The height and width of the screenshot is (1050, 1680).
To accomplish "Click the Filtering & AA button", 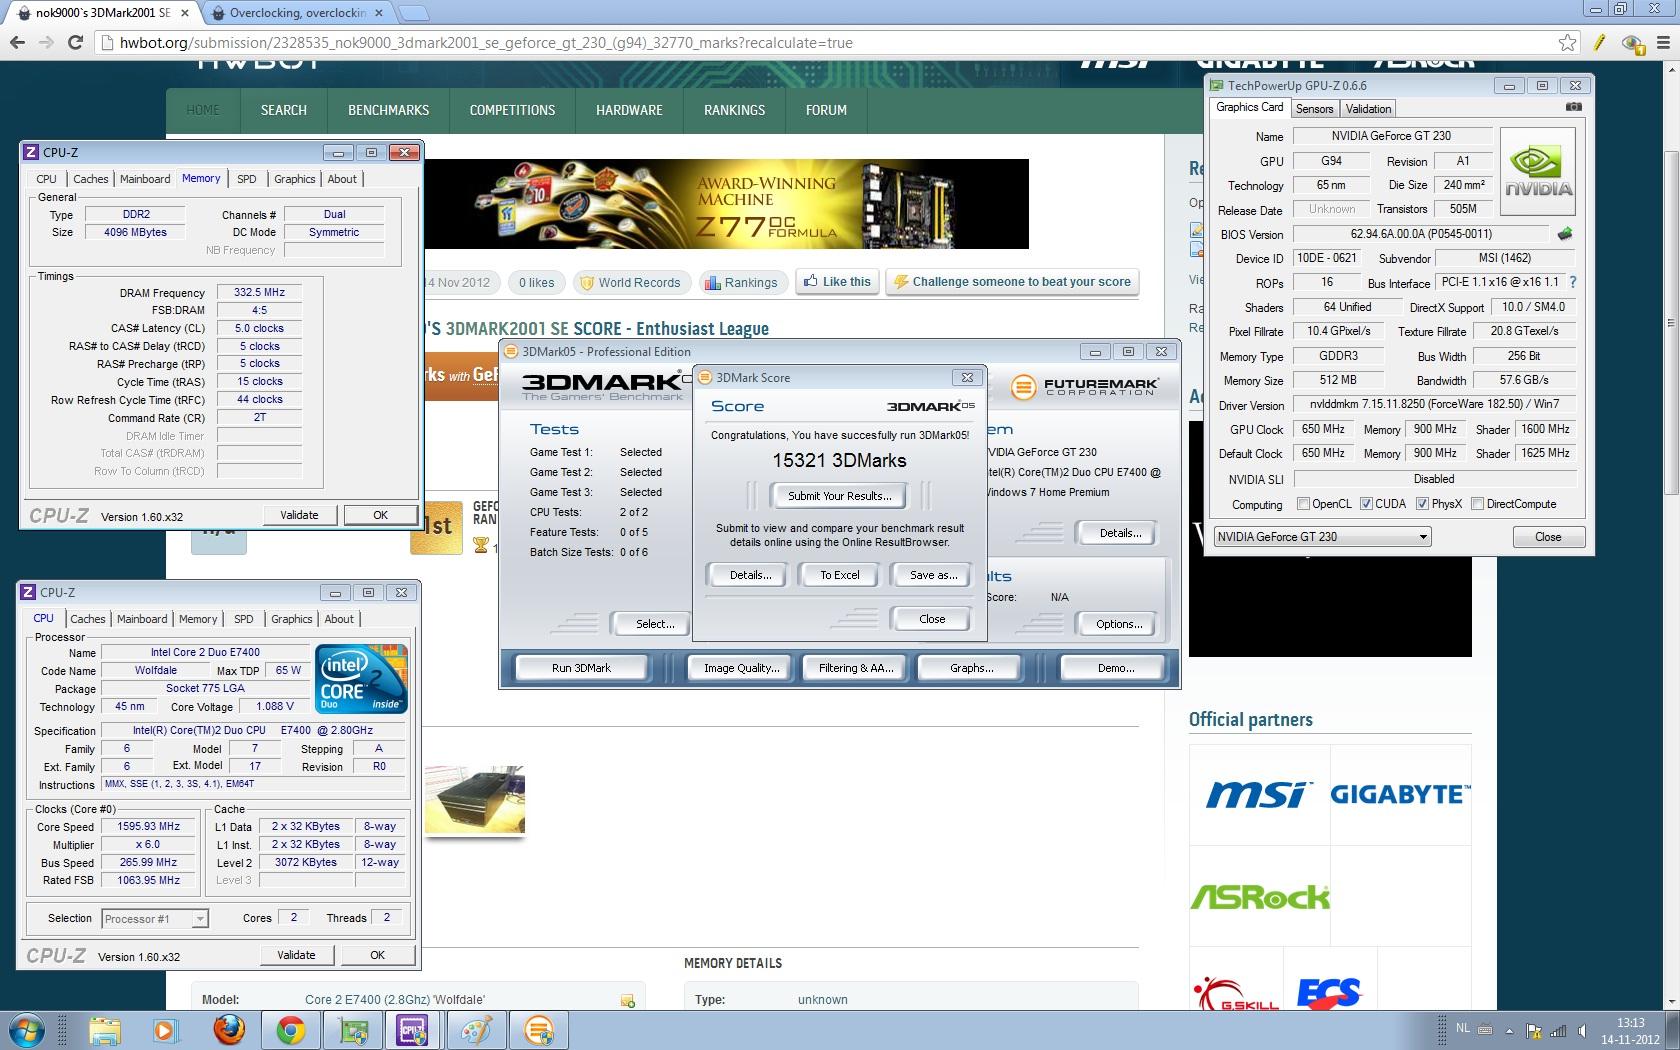I will (x=855, y=668).
